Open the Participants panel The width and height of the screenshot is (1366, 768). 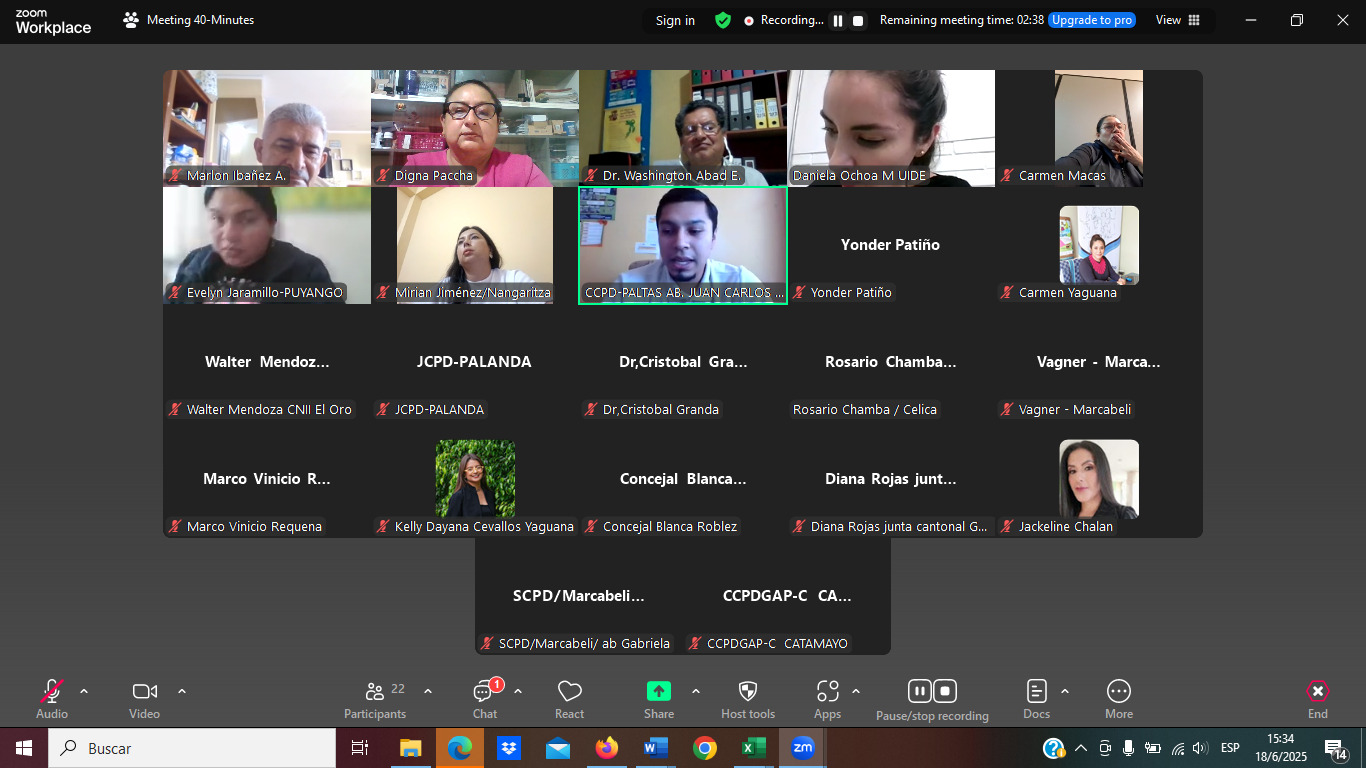pyautogui.click(x=375, y=698)
